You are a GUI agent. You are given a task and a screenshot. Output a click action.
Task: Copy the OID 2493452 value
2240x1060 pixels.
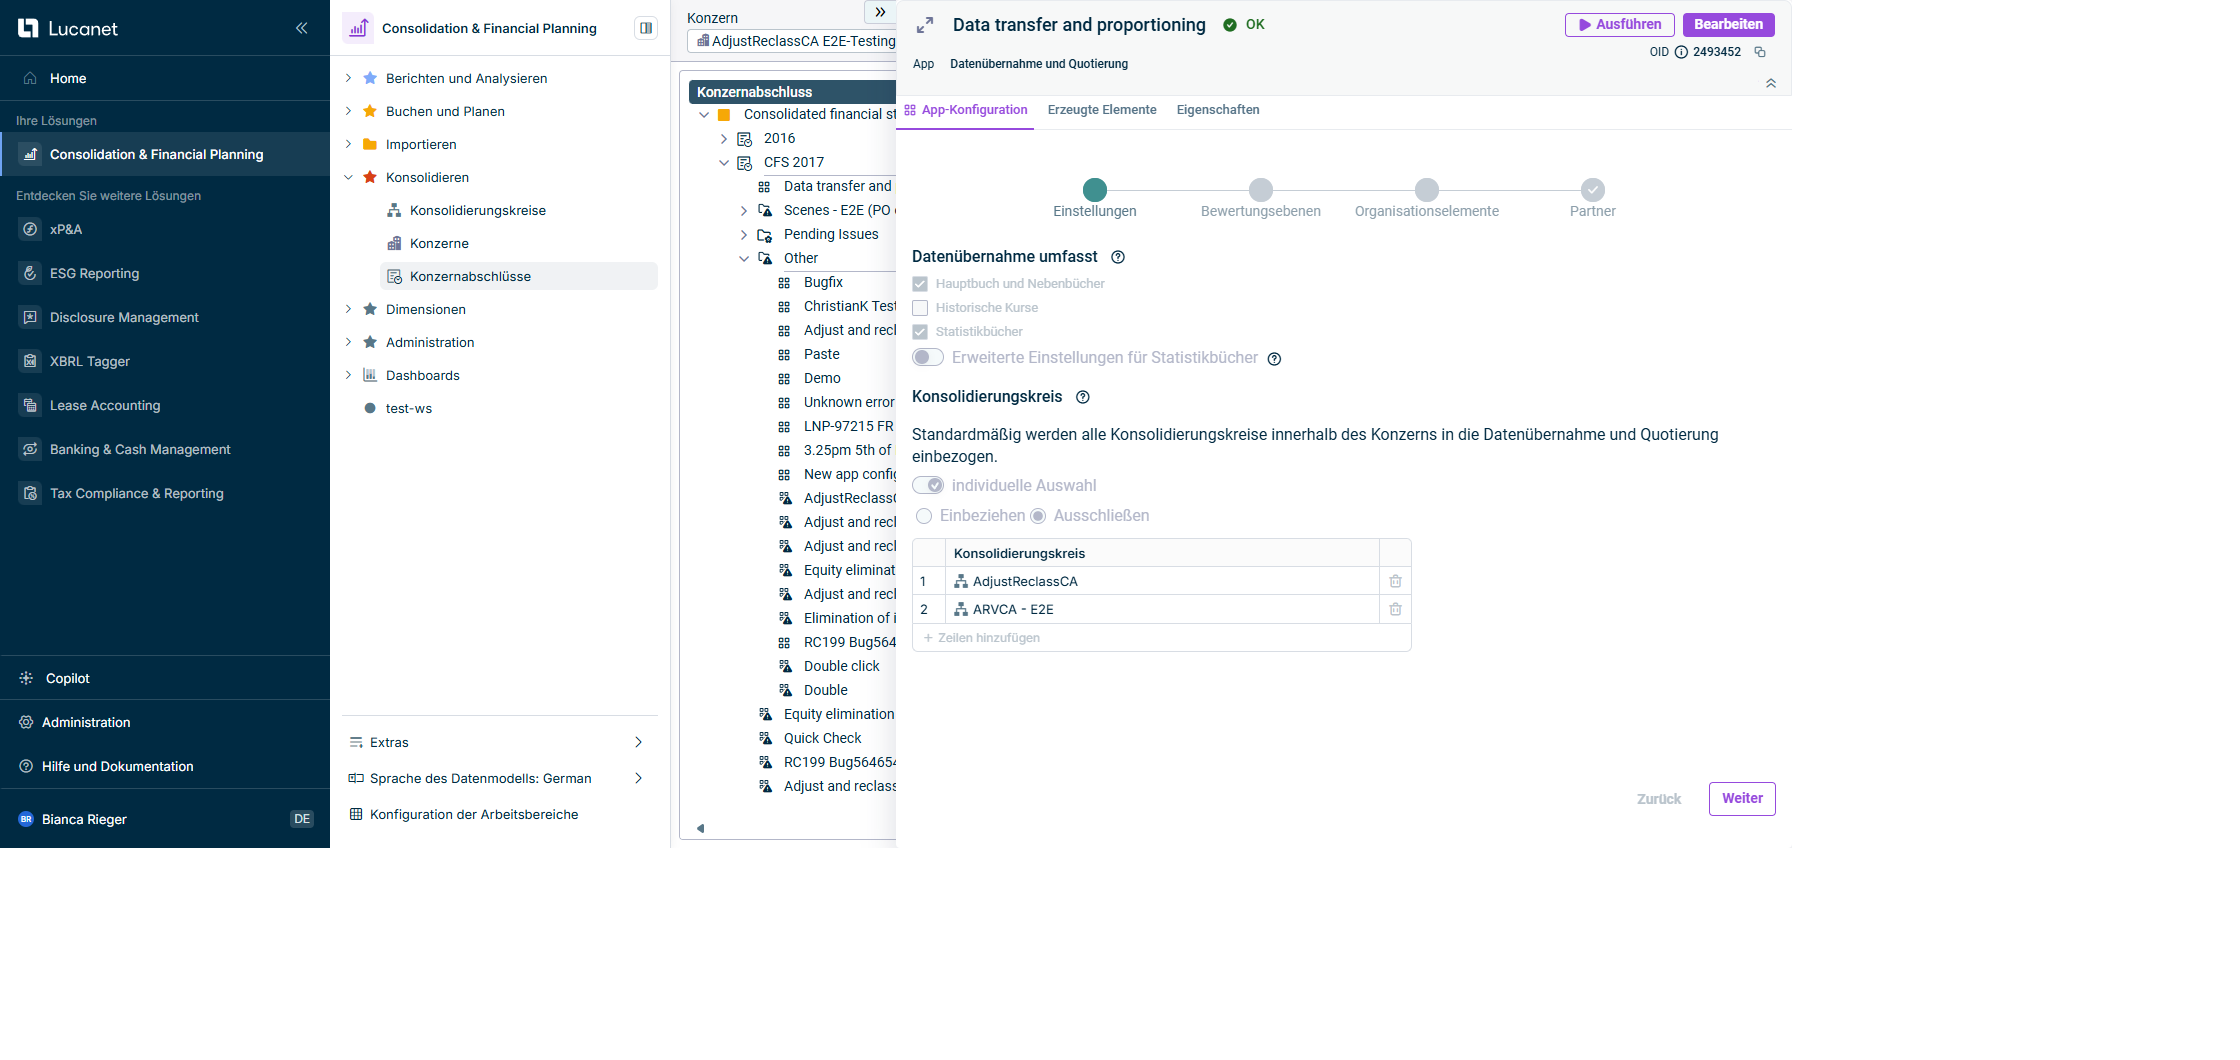click(x=1760, y=52)
